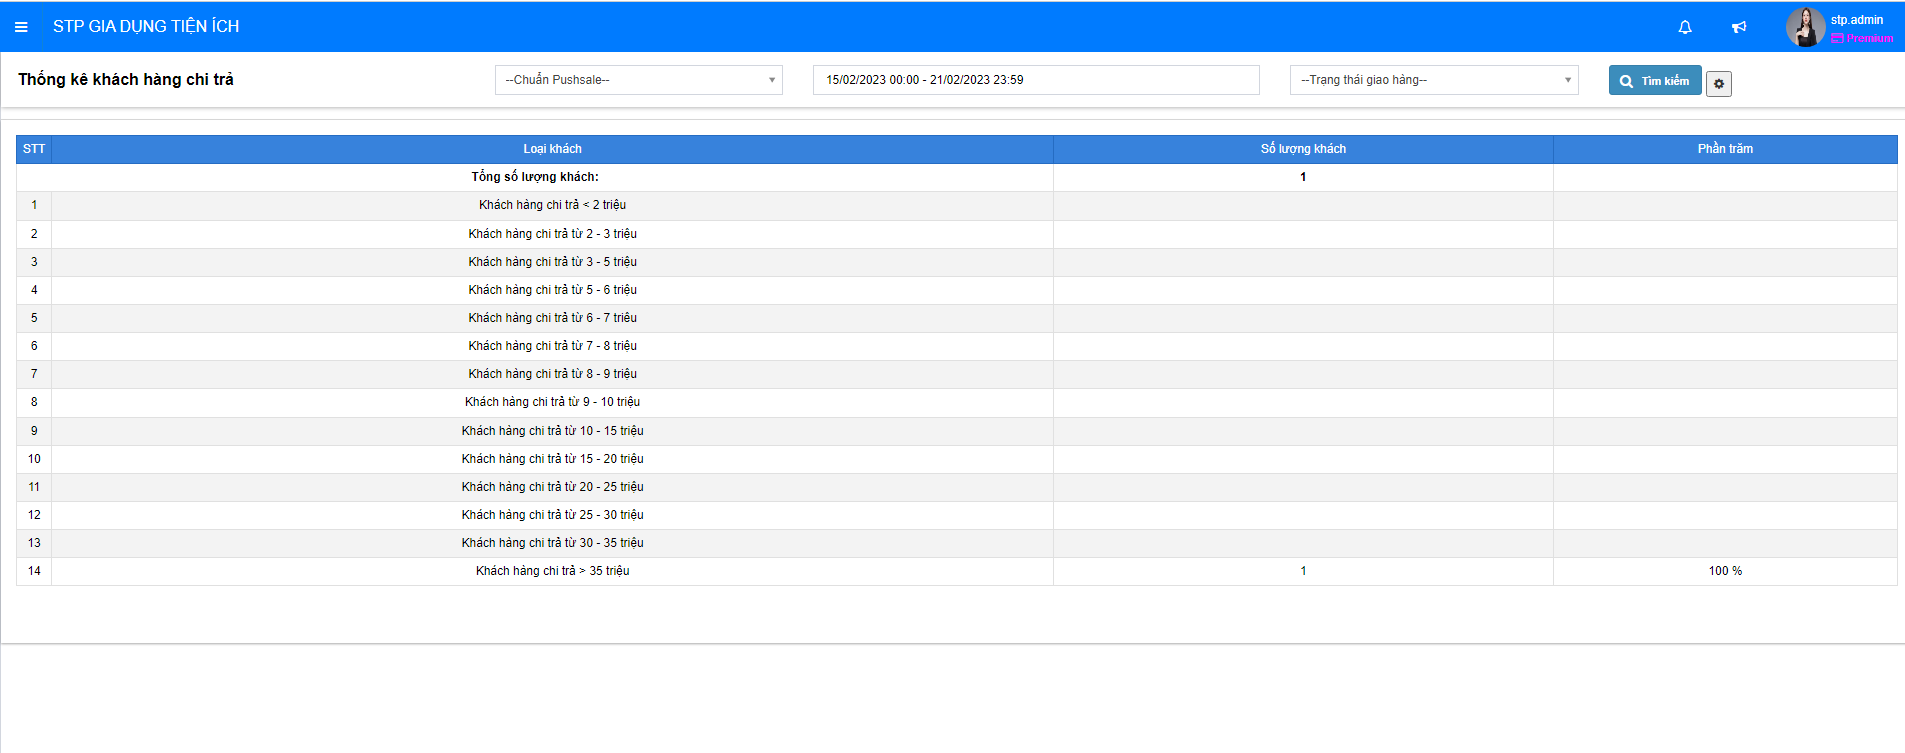Expand the Chuẩn Pushsale dropdown
1905x753 pixels.
(638, 80)
